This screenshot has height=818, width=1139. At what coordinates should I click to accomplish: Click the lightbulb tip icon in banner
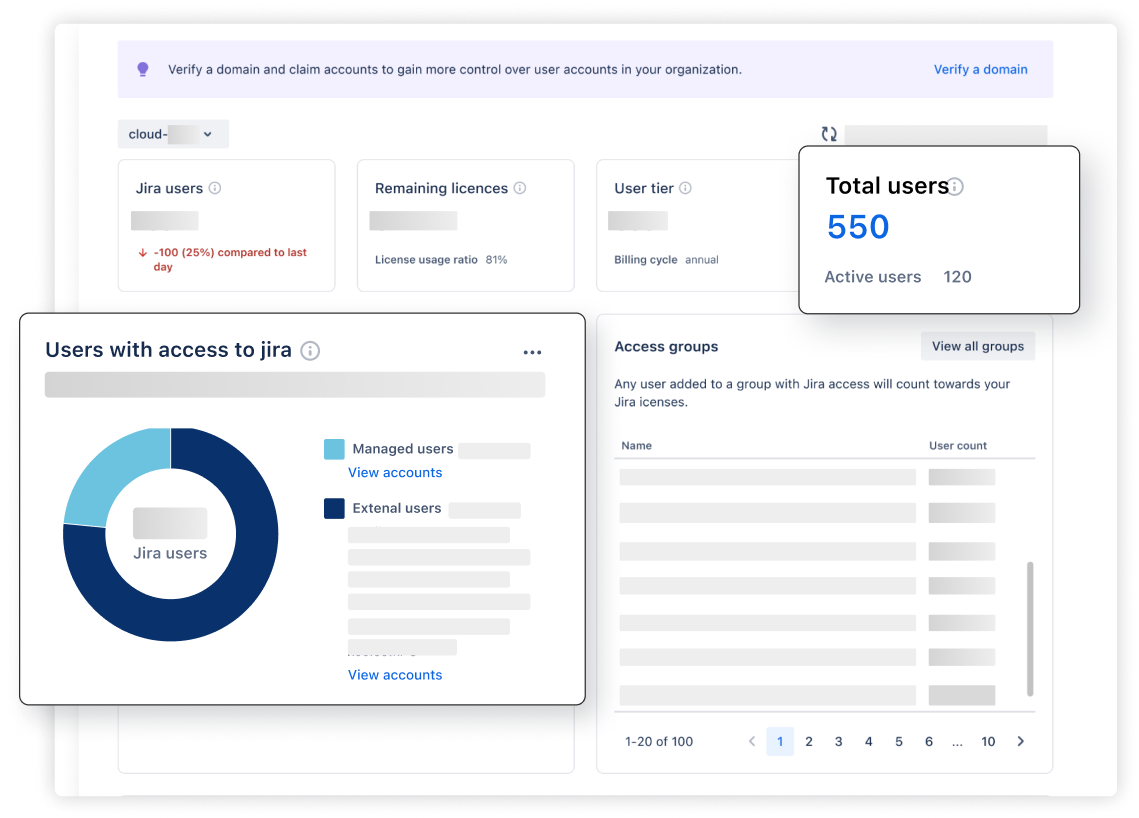pos(143,69)
